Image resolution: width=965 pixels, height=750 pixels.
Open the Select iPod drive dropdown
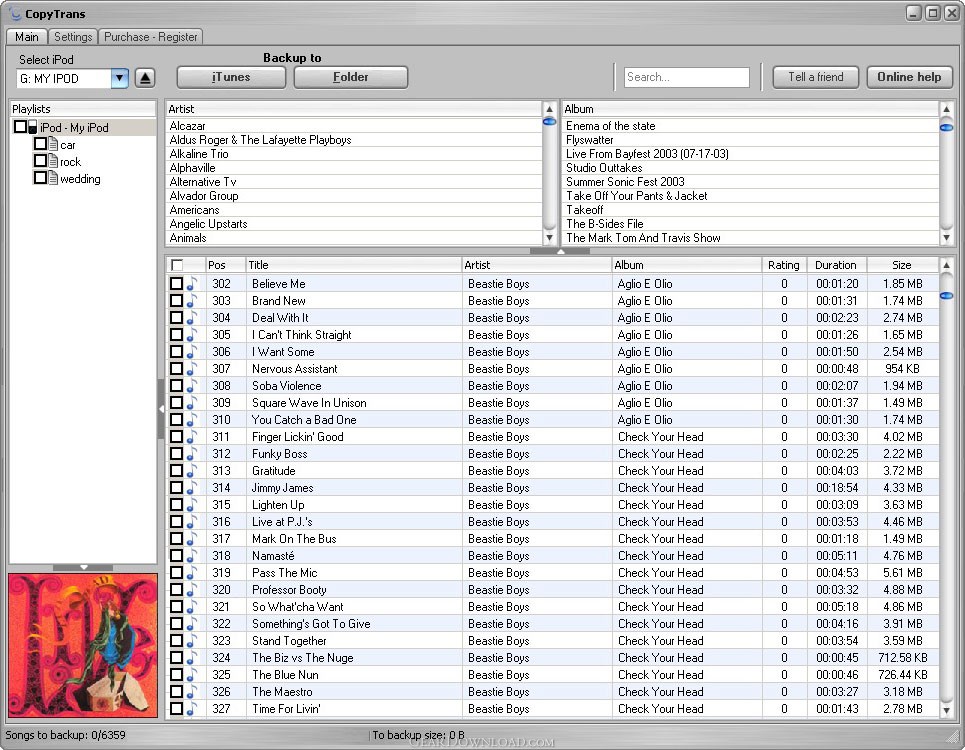tap(120, 78)
